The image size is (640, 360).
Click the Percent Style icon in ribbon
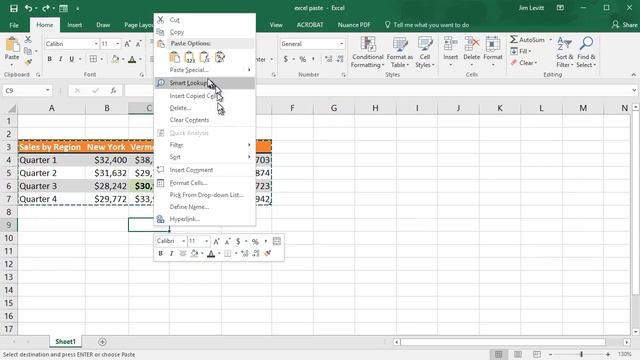[302, 59]
